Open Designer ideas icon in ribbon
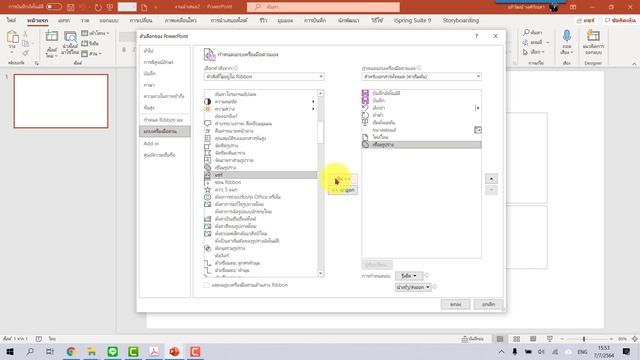The height and width of the screenshot is (360, 640). (593, 36)
